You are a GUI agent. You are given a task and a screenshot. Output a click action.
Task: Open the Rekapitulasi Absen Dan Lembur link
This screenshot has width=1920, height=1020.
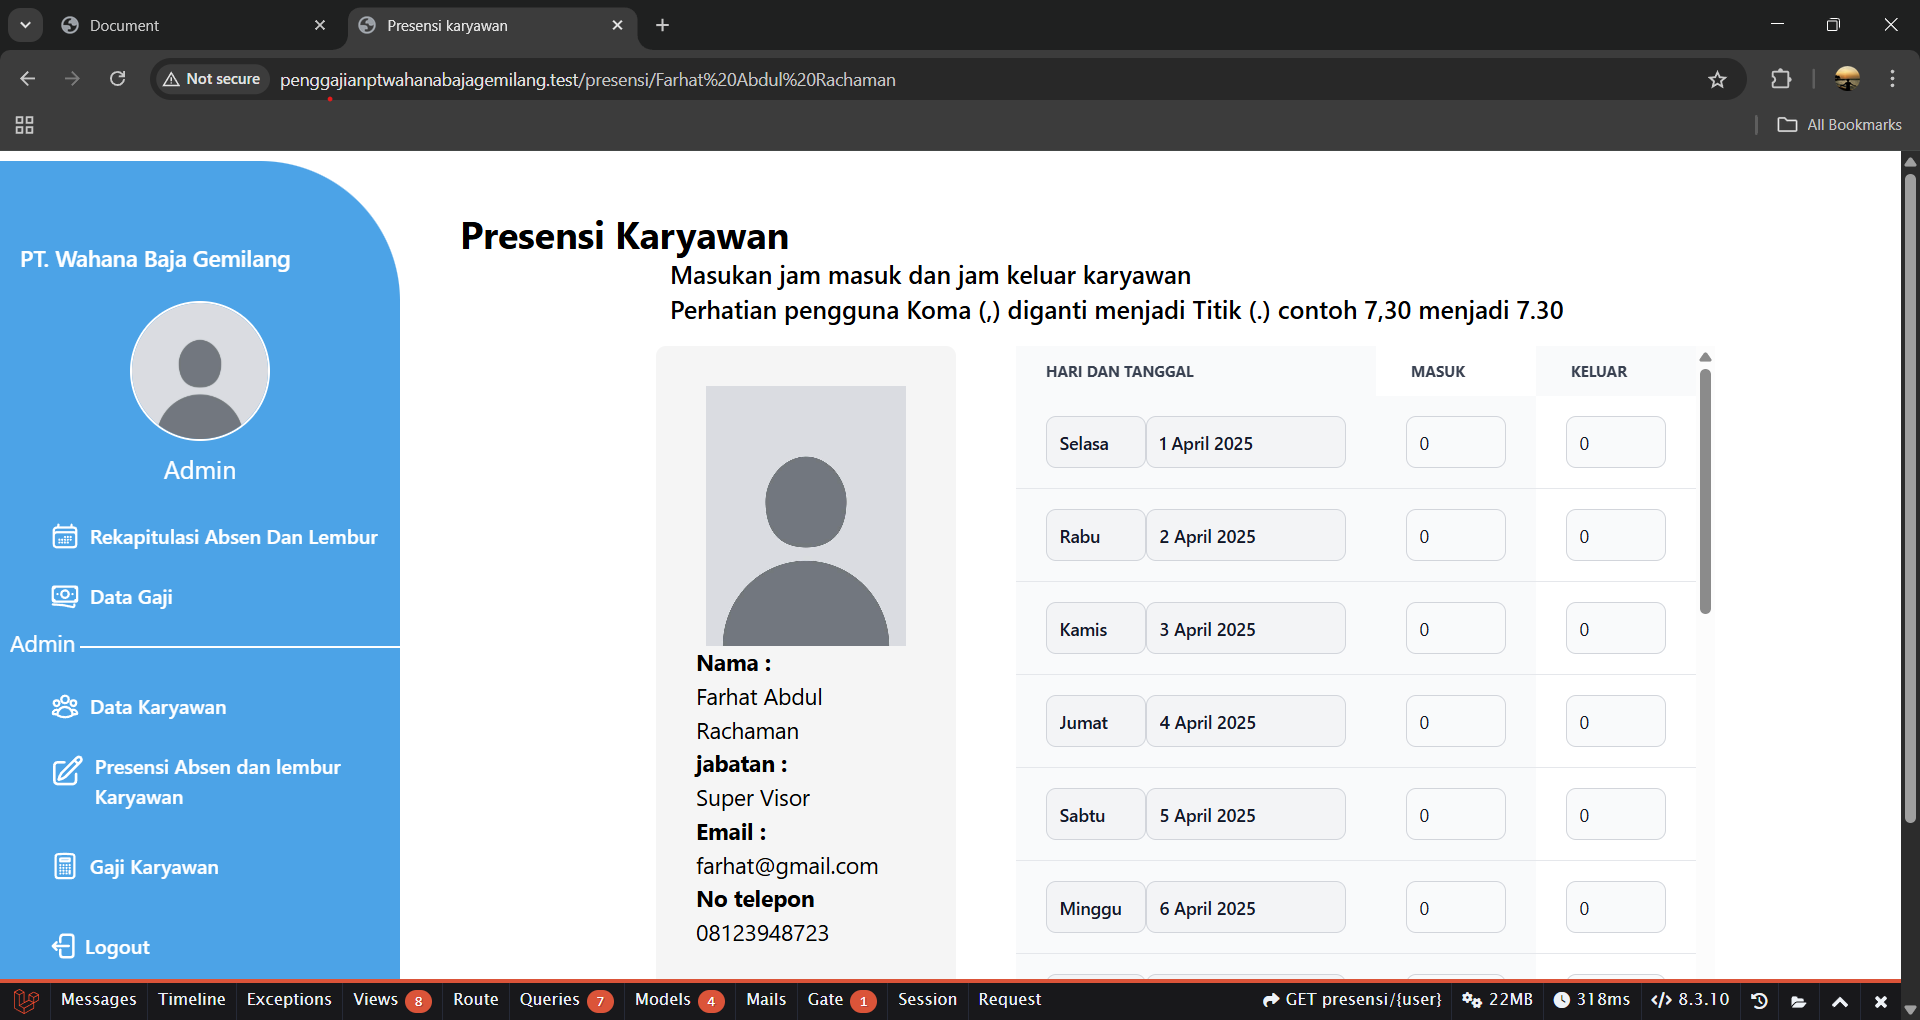234,537
